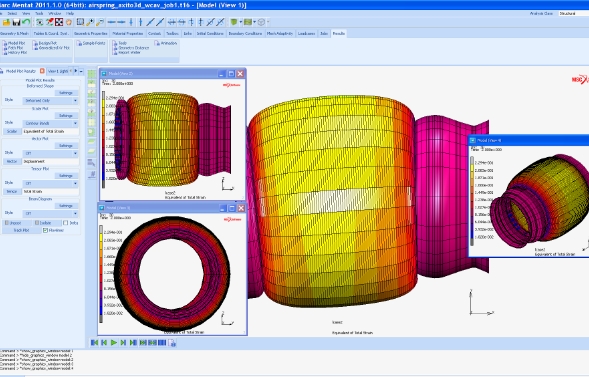Click the fill view black-and-white icon
589x377 pixels.
click(59, 22)
